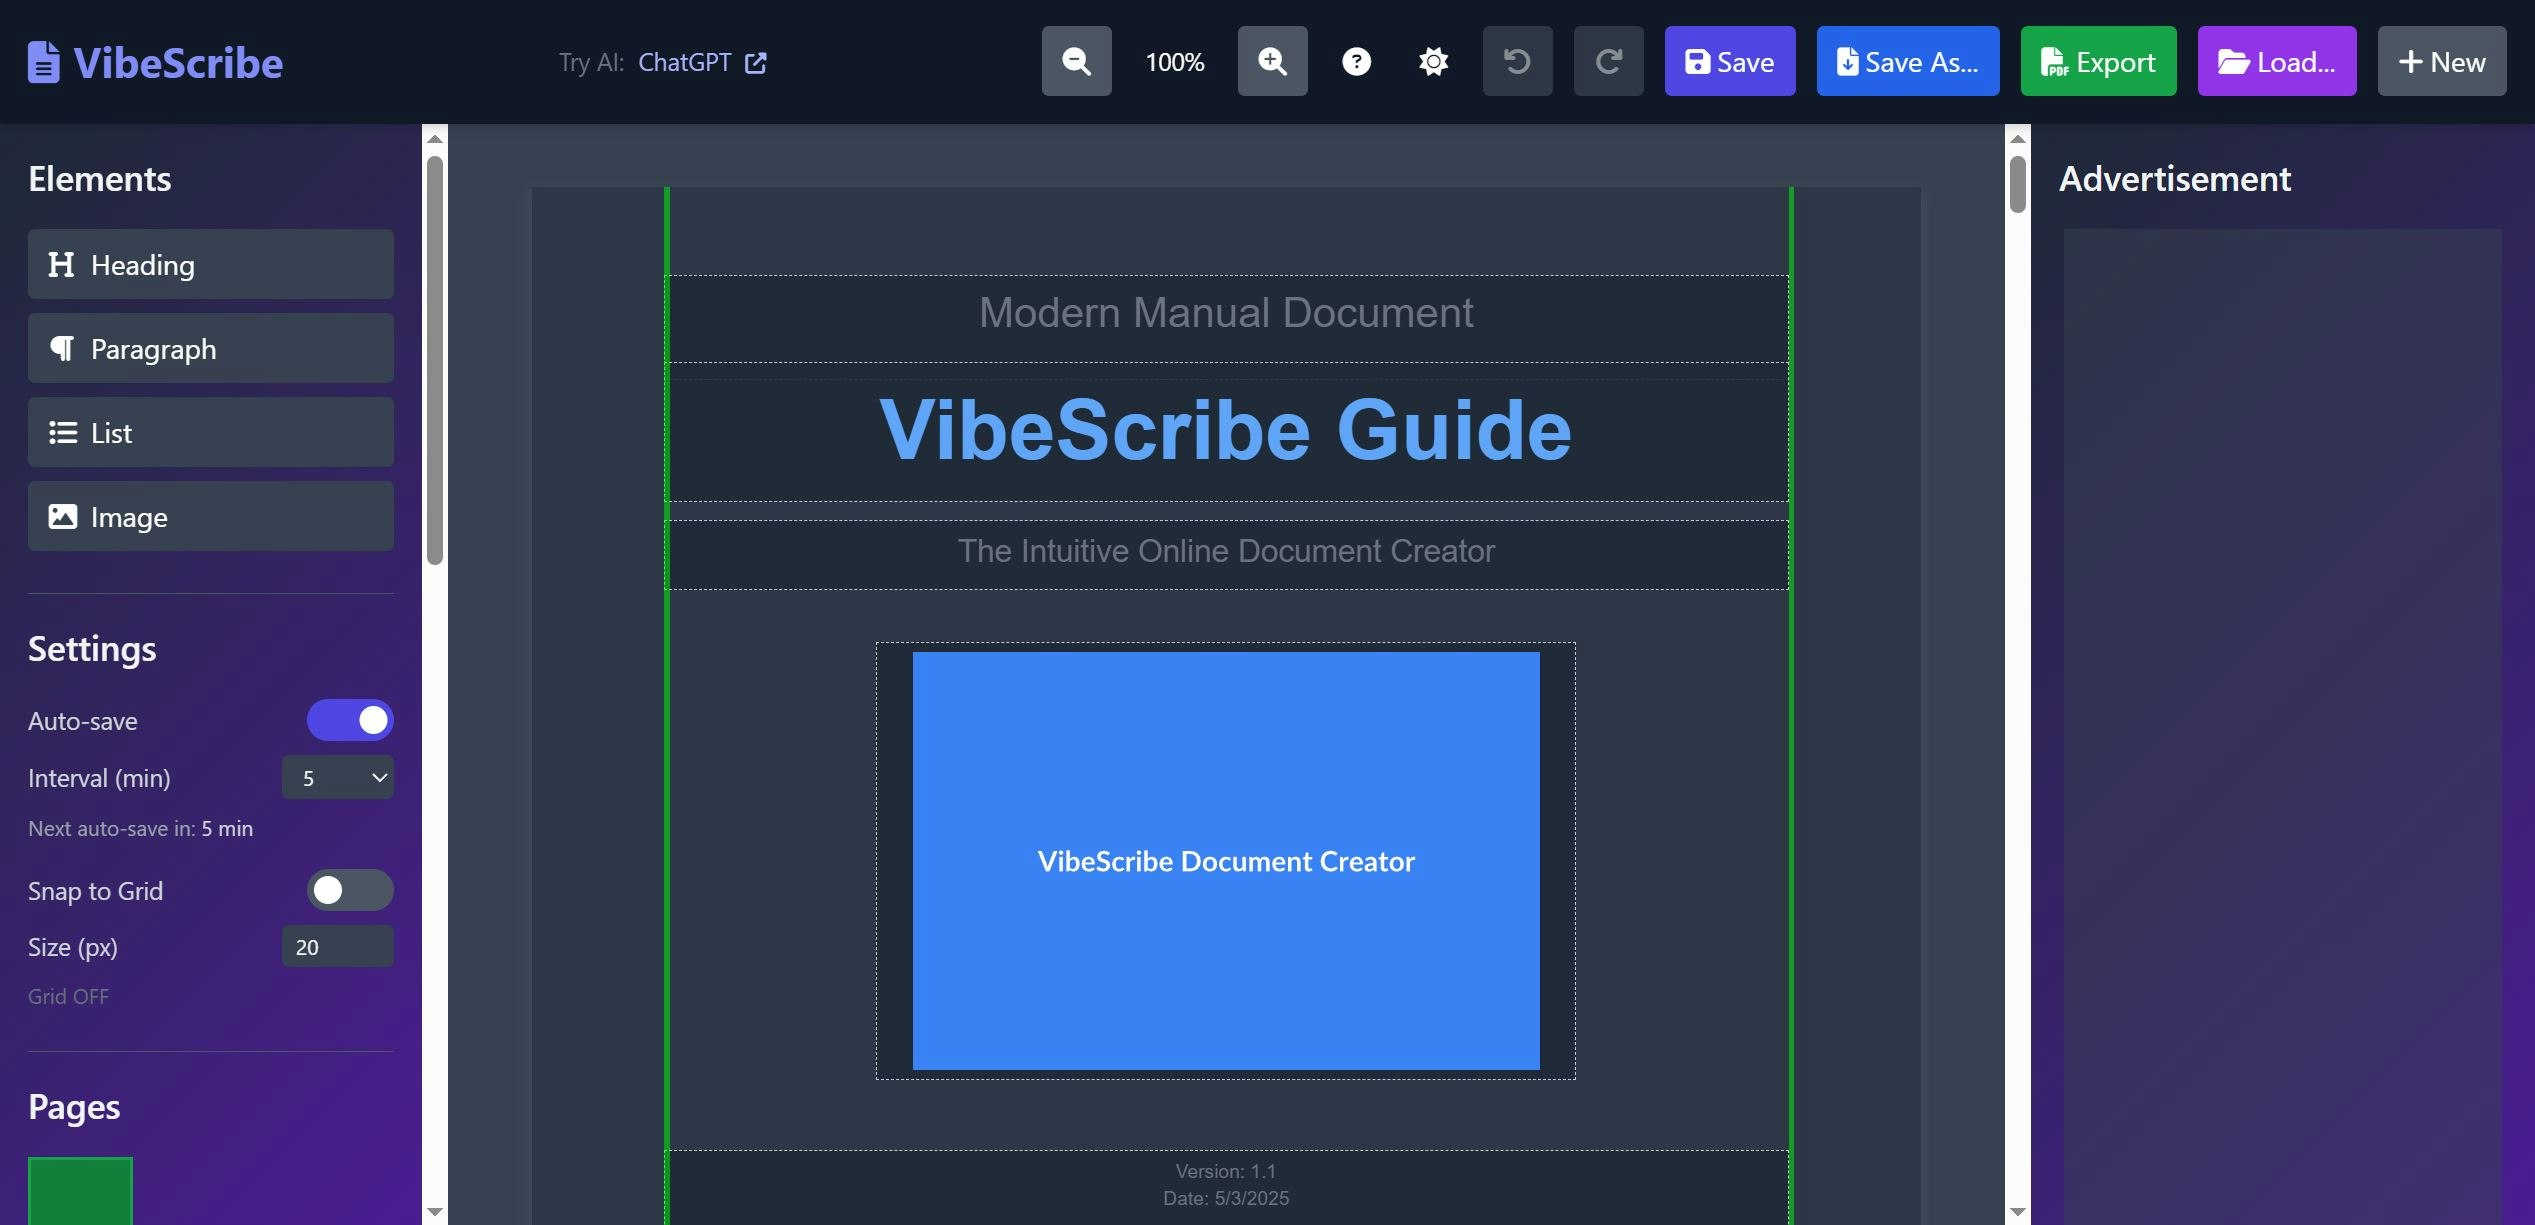Enable the Snap to Grid toggle

tap(350, 890)
